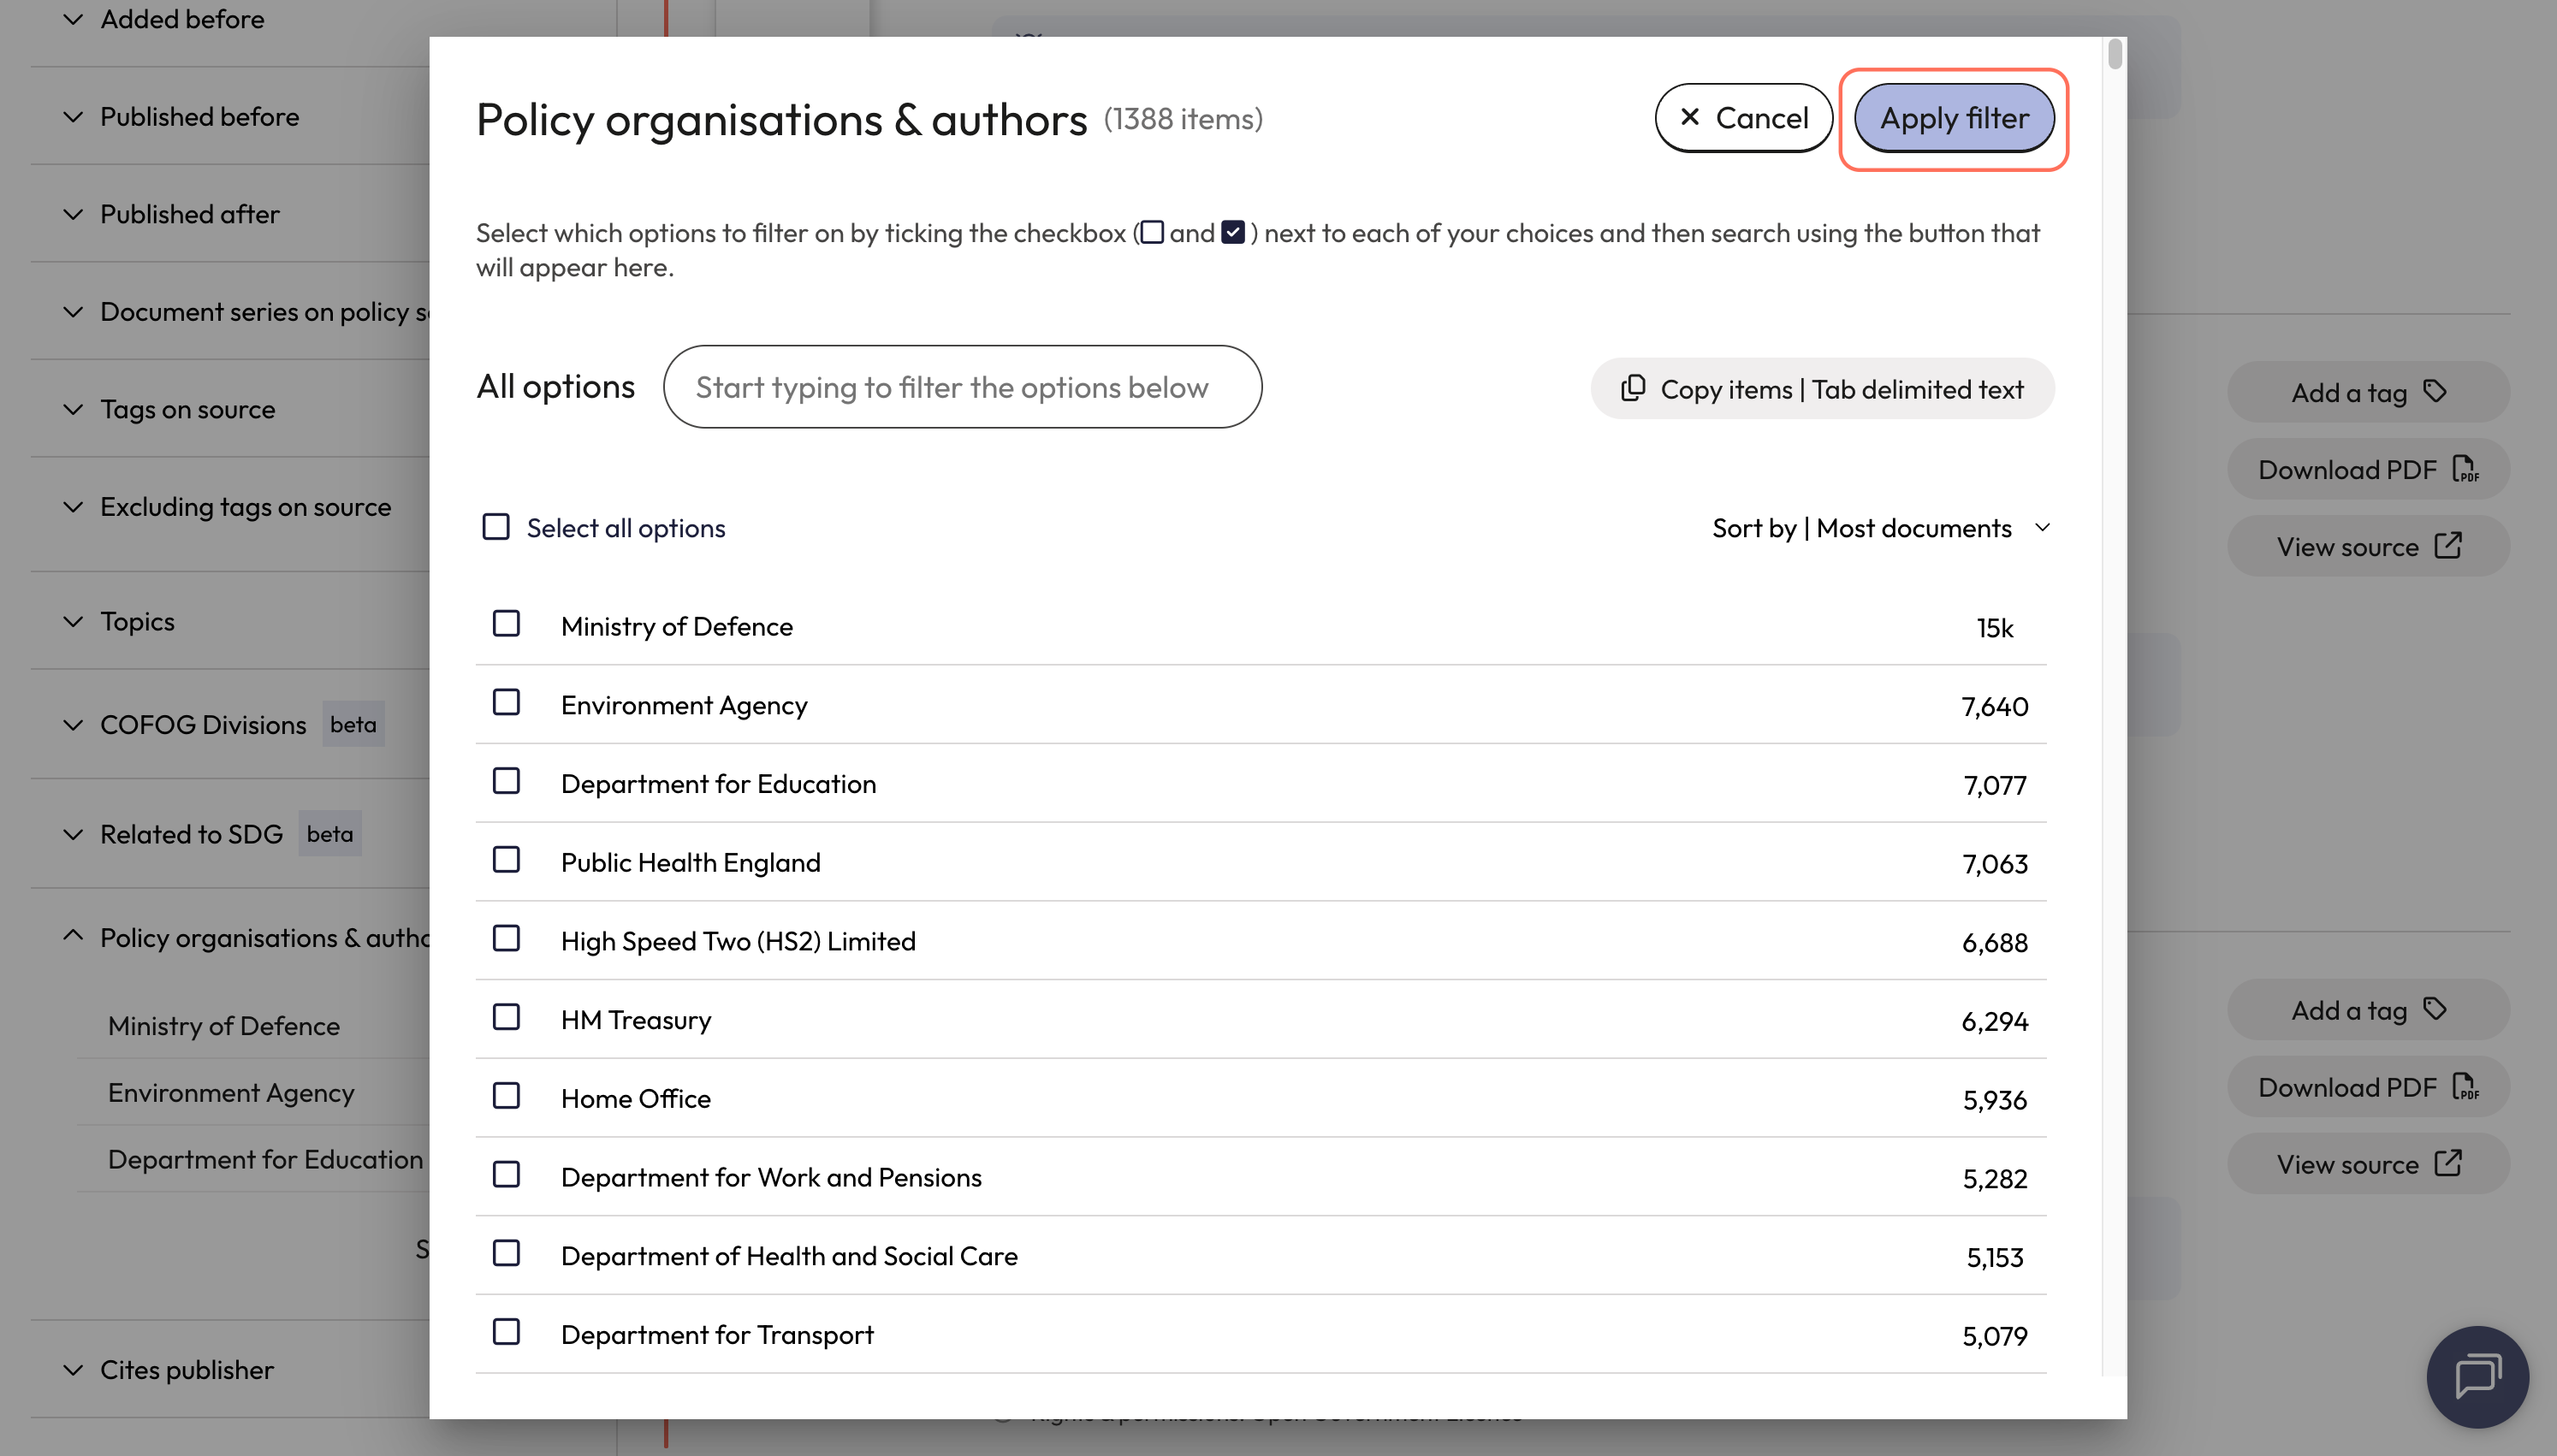
Task: Click the Cancel button
Action: (1743, 118)
